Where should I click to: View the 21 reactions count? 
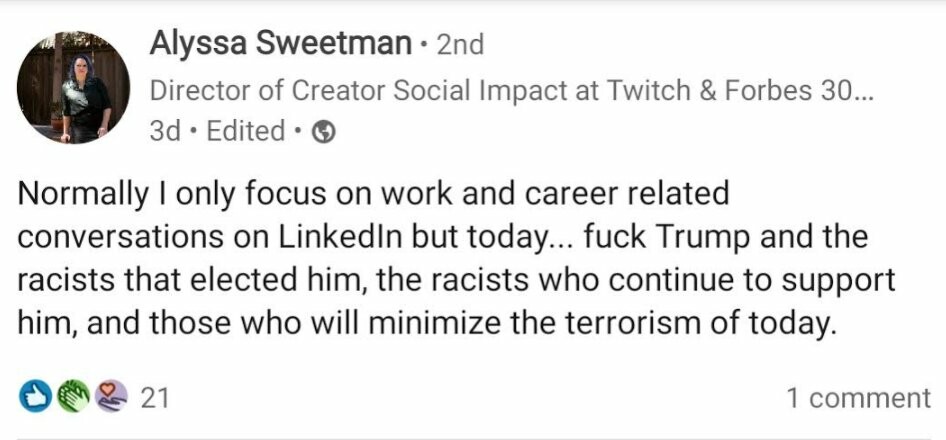coord(154,398)
